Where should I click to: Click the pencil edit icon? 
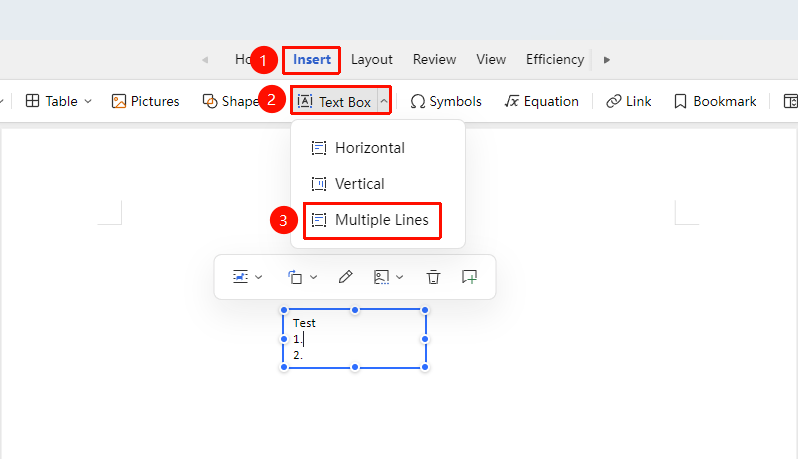(x=346, y=277)
